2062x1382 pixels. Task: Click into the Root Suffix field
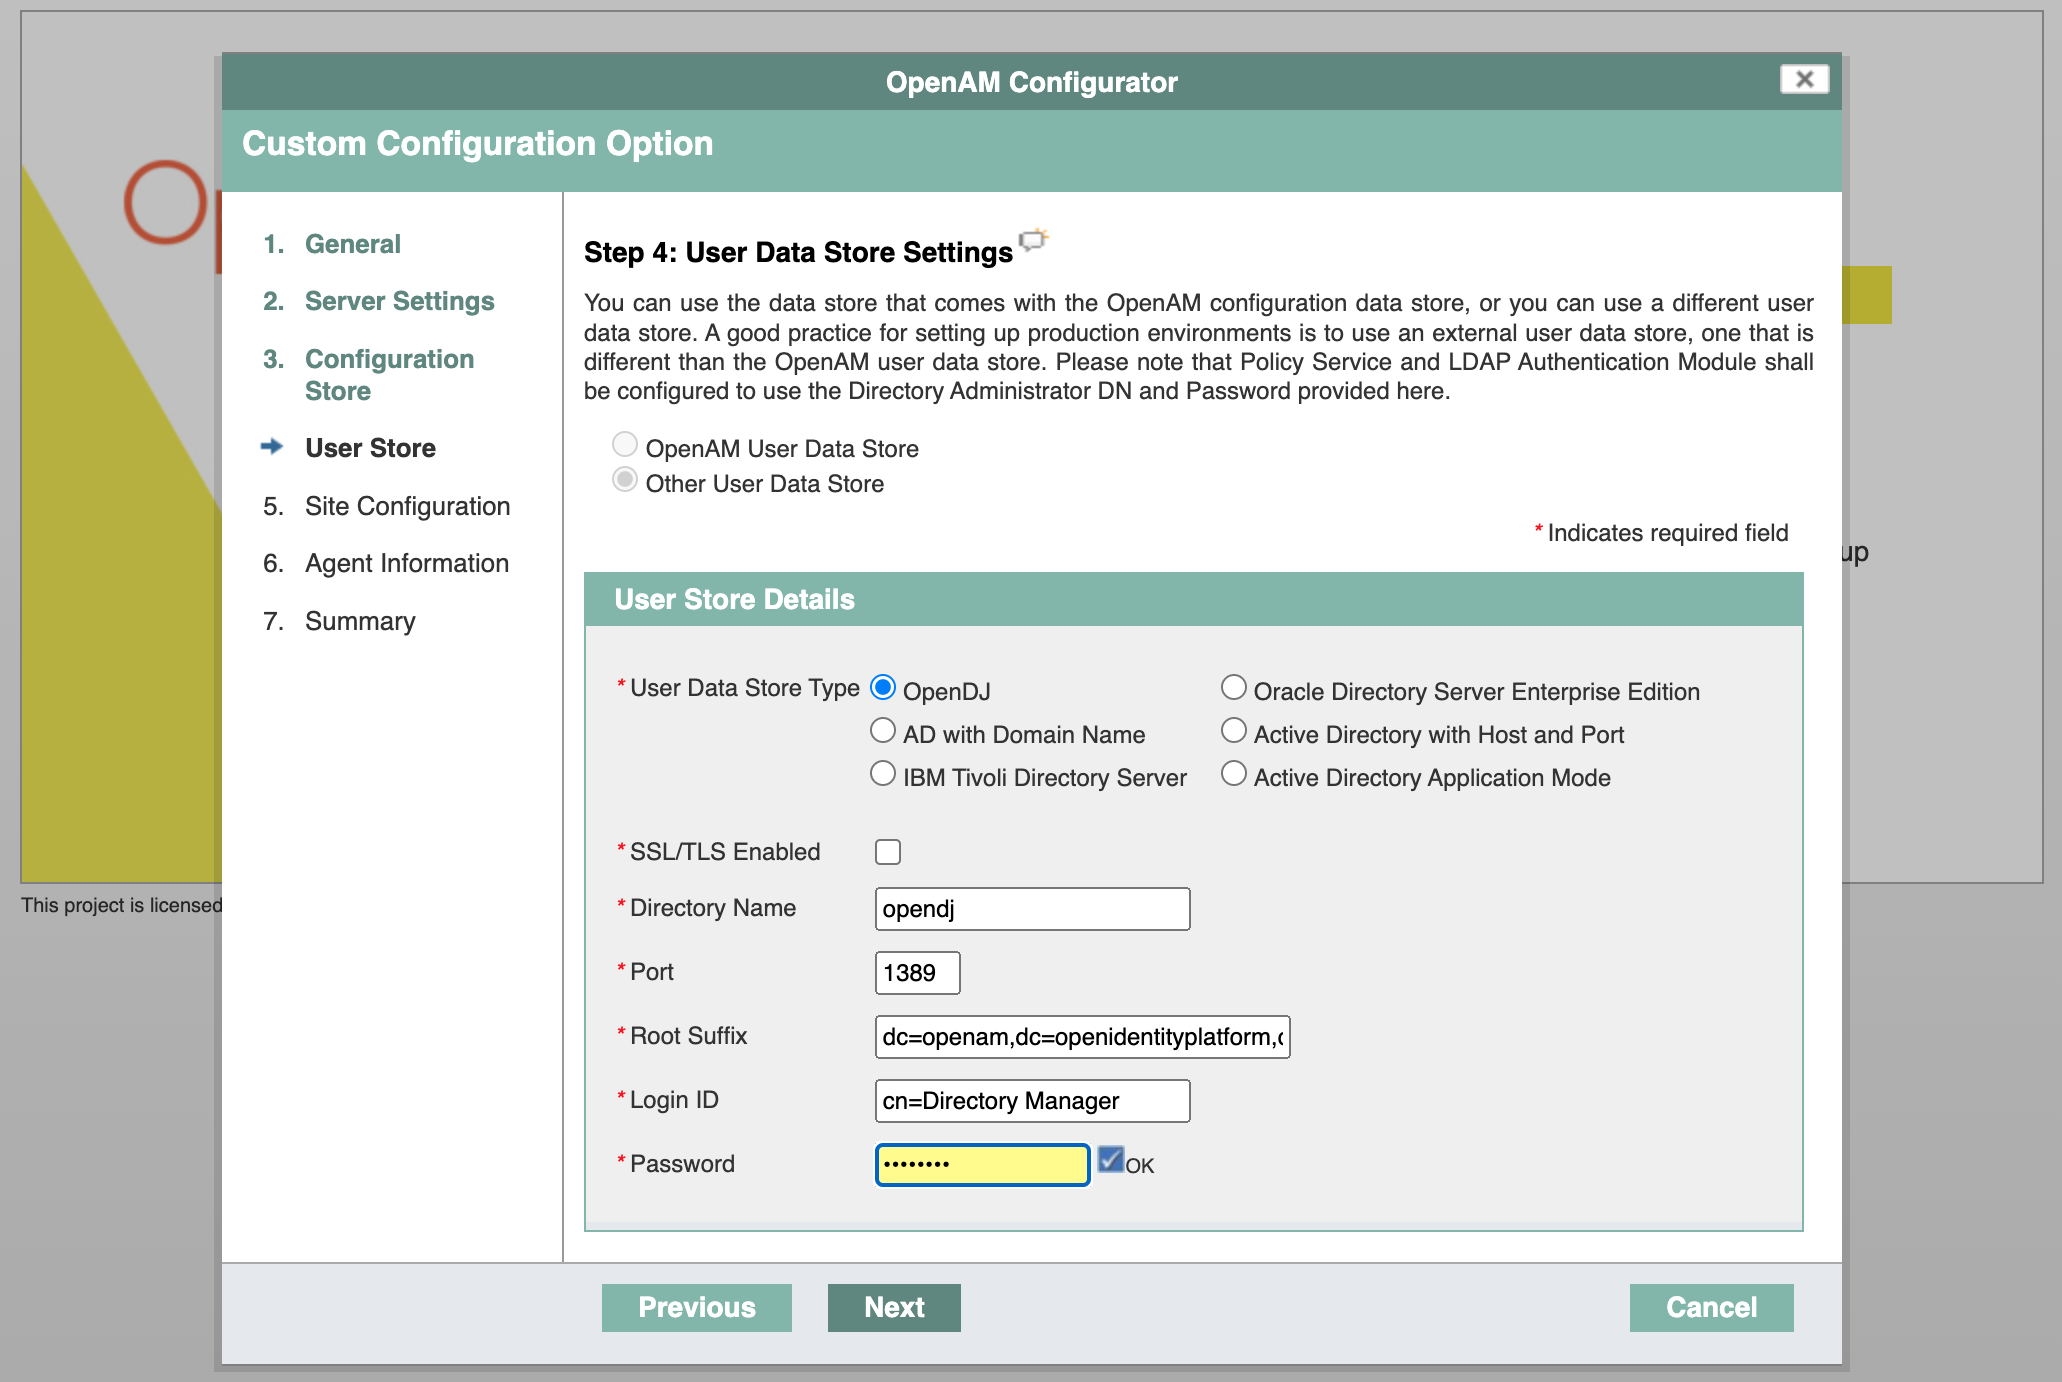point(1081,1037)
